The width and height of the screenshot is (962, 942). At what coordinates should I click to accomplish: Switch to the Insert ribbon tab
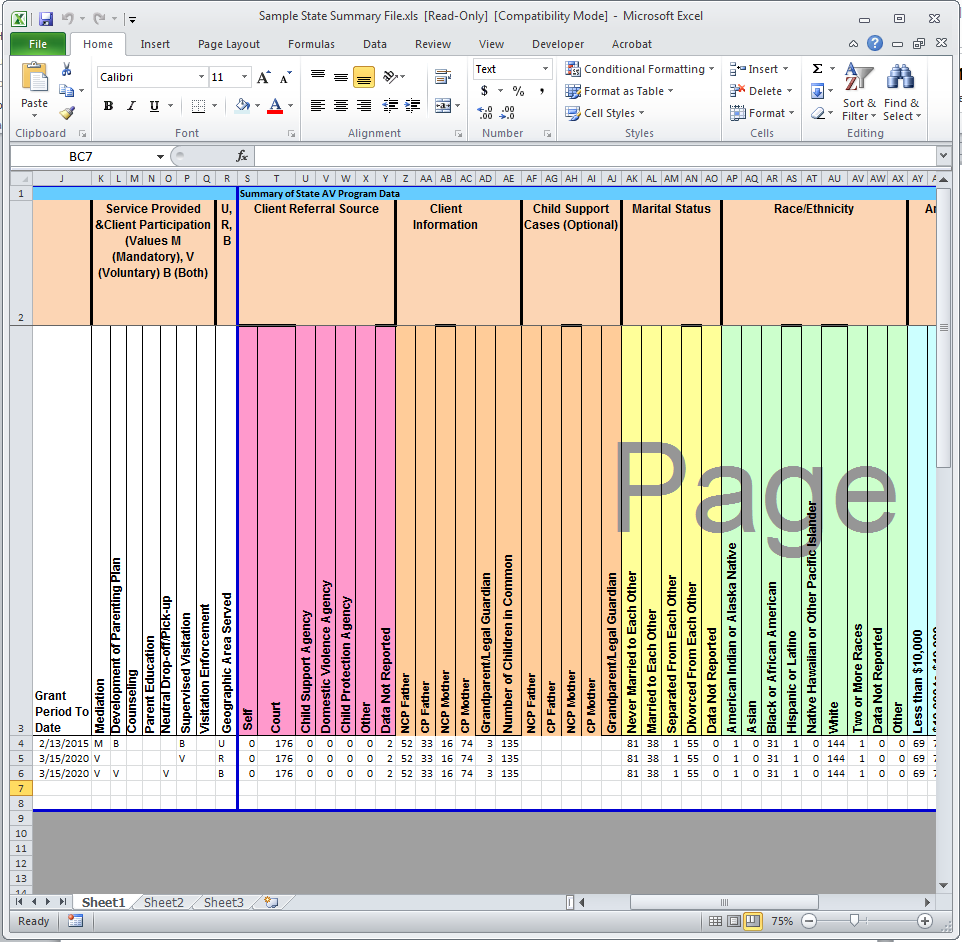[155, 44]
